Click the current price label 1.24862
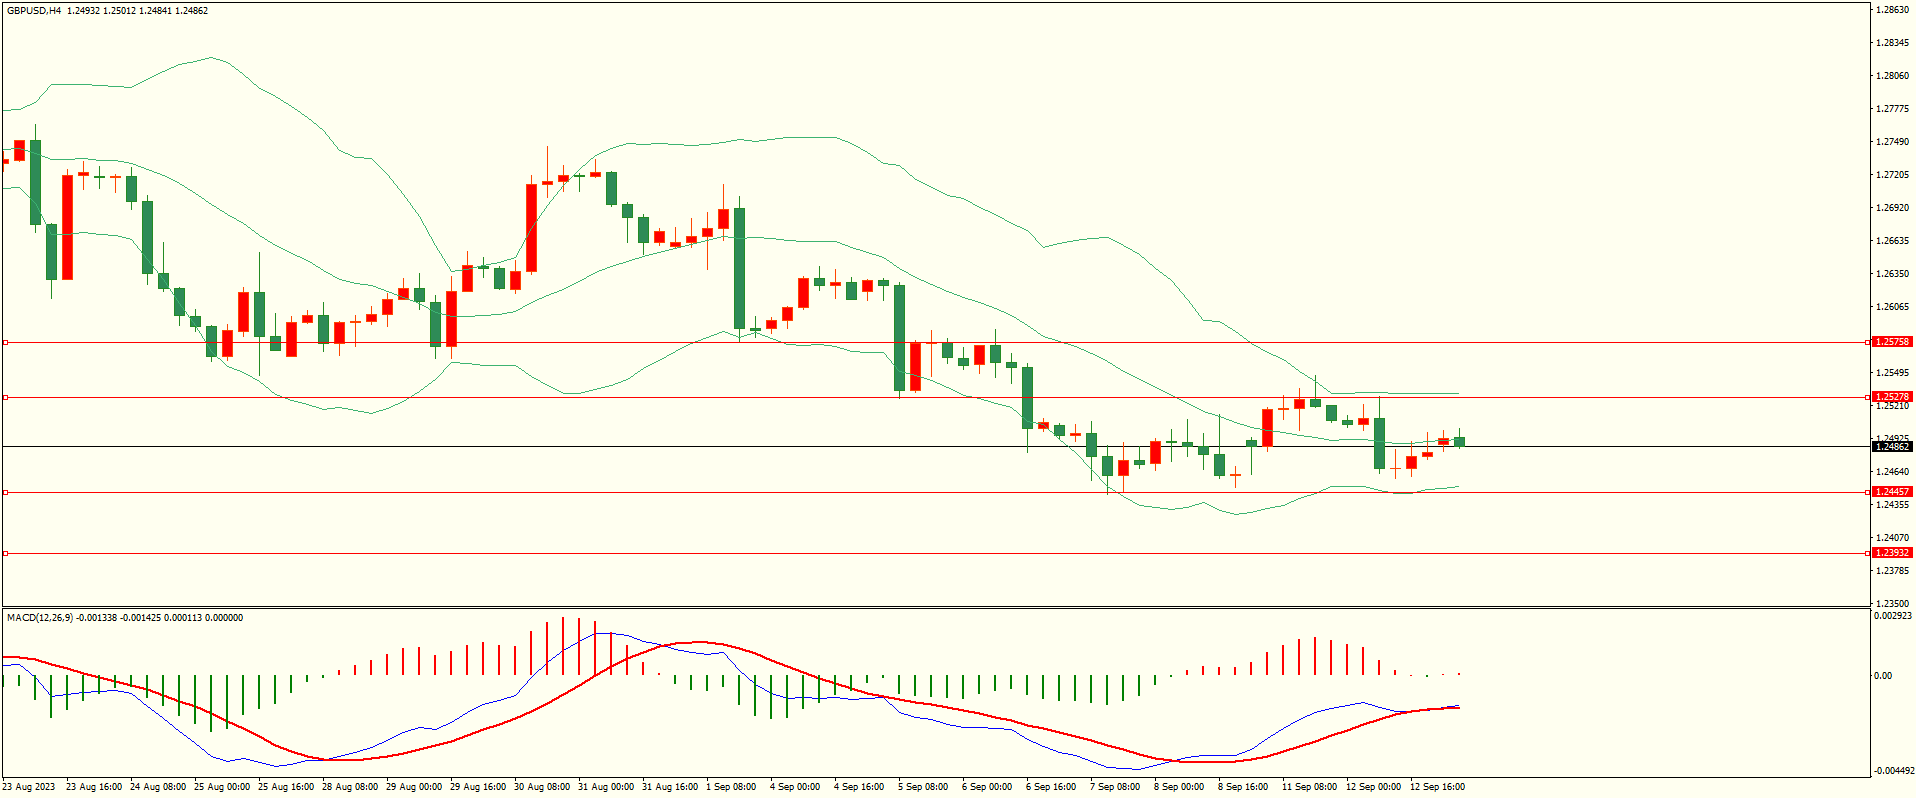This screenshot has height=798, width=1916. click(1891, 447)
